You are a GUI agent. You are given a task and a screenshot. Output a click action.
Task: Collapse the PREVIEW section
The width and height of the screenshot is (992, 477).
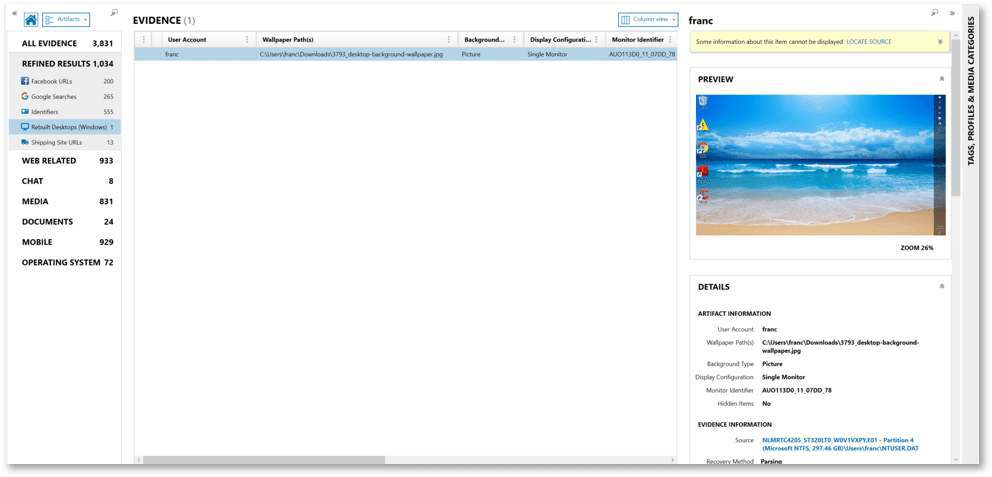(x=941, y=78)
